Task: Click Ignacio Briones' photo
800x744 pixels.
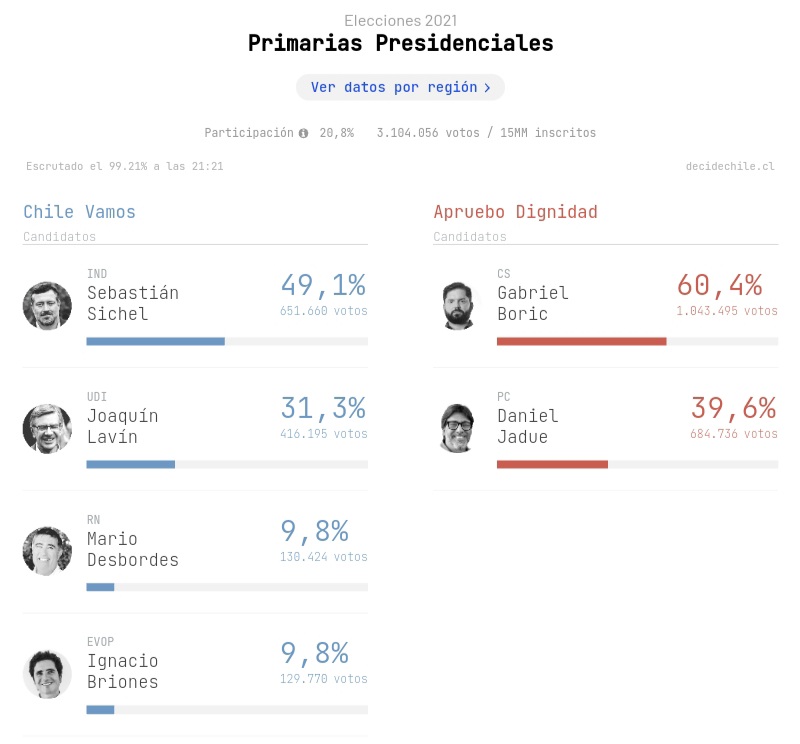Action: 47,674
